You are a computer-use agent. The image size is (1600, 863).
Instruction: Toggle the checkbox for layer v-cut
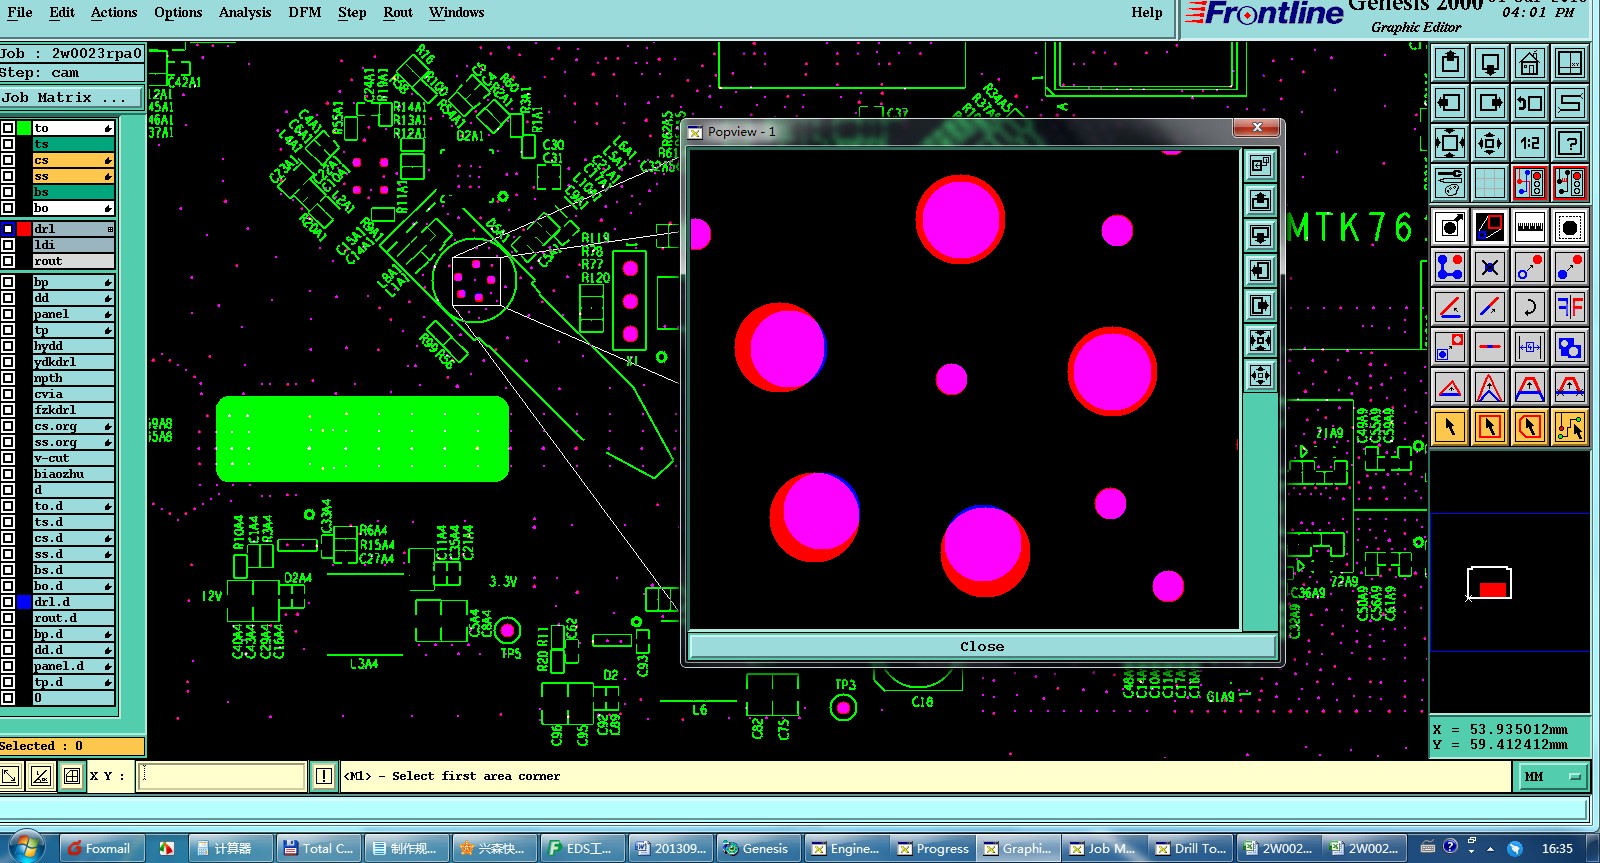point(8,458)
